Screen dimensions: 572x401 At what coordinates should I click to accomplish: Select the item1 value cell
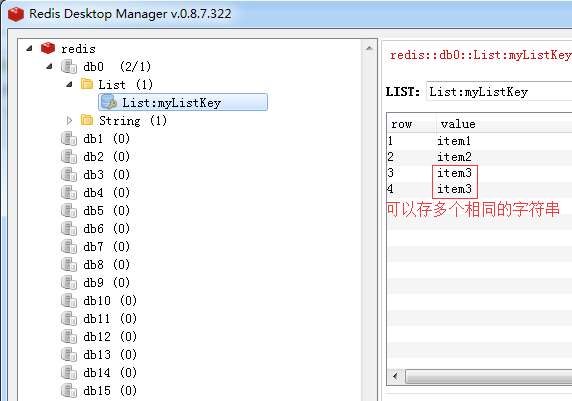454,141
